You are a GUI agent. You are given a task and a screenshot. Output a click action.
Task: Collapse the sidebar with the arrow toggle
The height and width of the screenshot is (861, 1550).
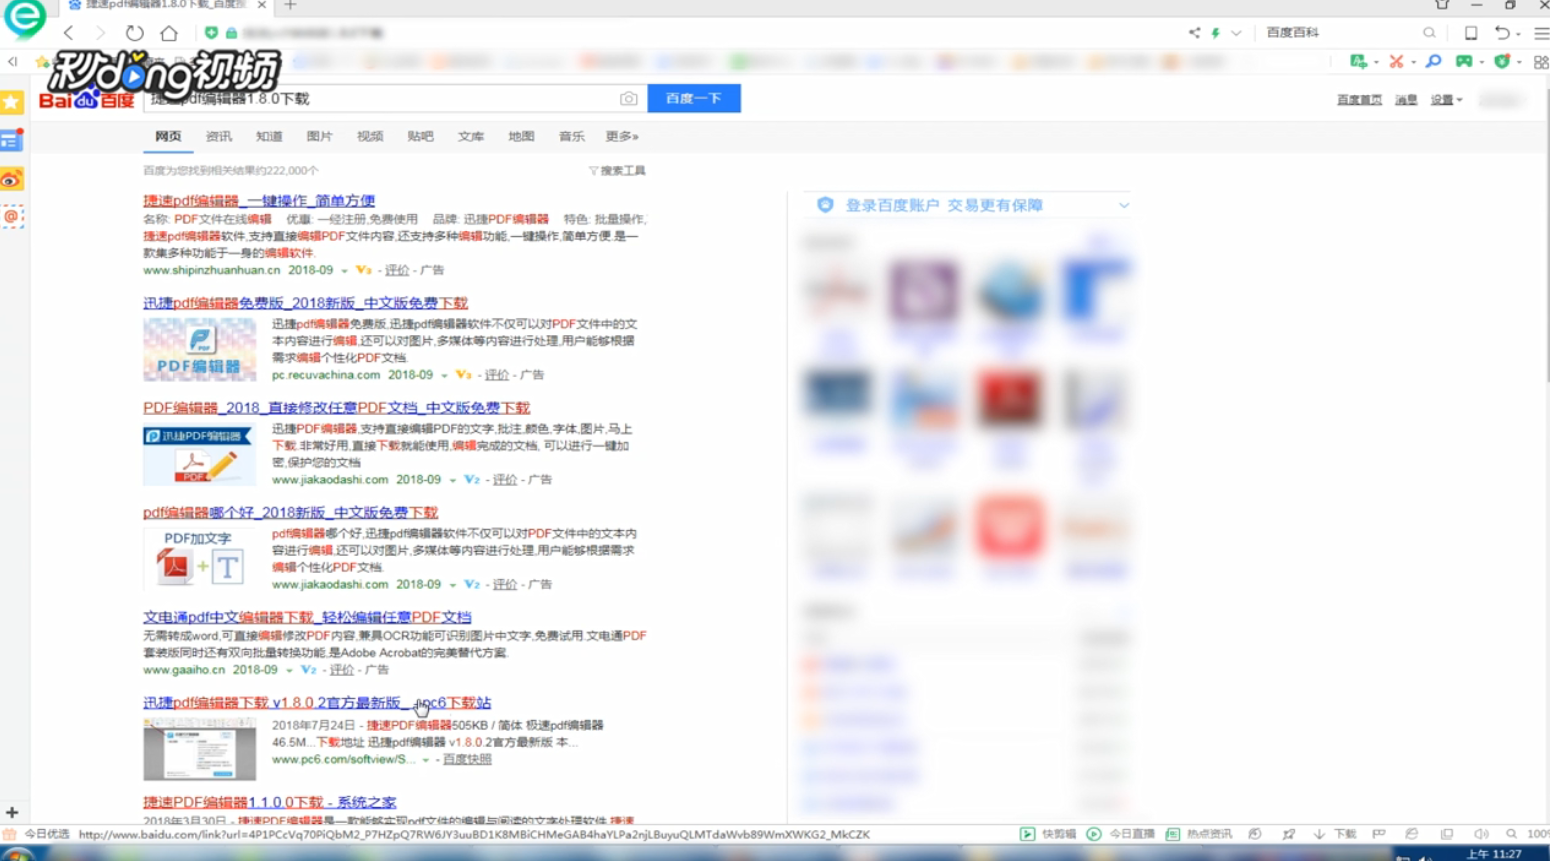(13, 62)
